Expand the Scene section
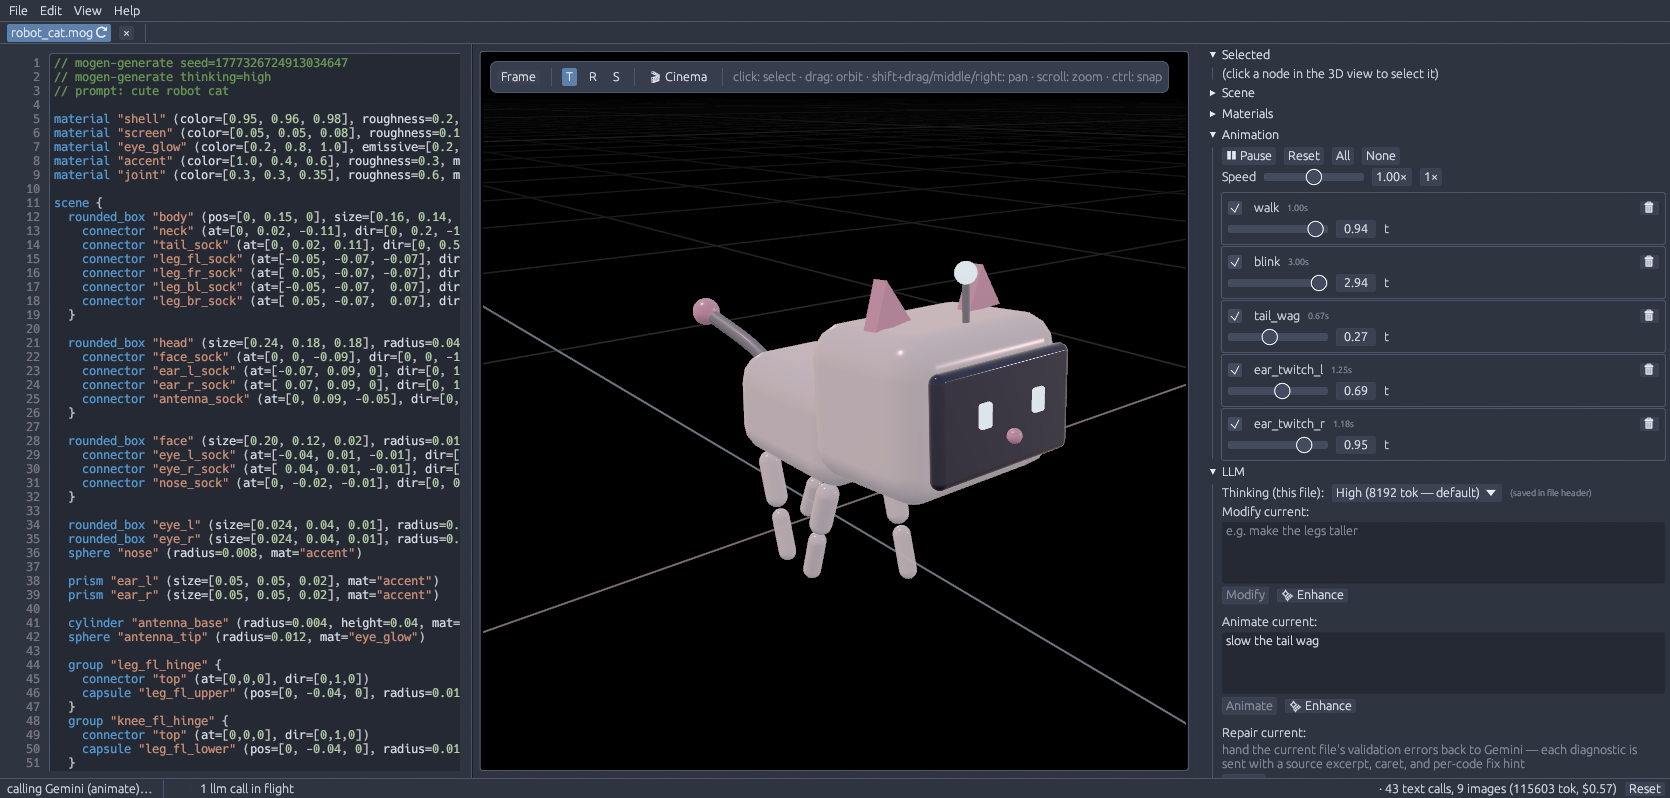1670x798 pixels. 1237,93
